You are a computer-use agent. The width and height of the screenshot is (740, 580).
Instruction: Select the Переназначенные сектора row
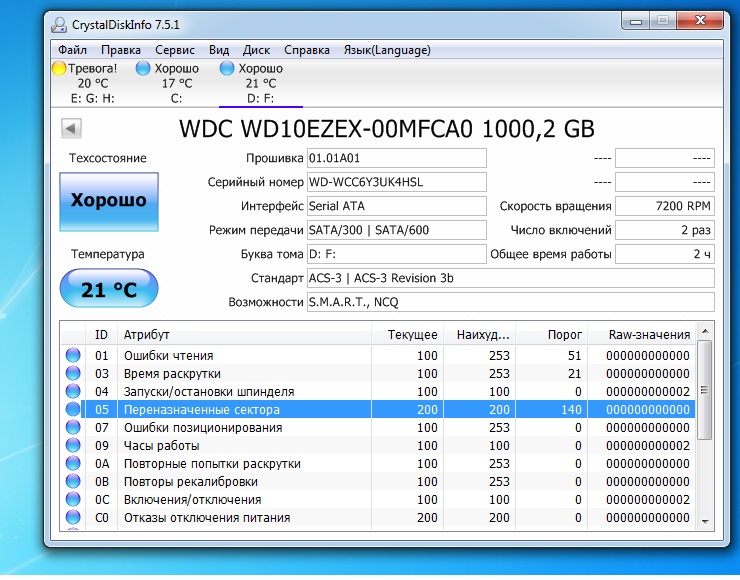coord(378,409)
